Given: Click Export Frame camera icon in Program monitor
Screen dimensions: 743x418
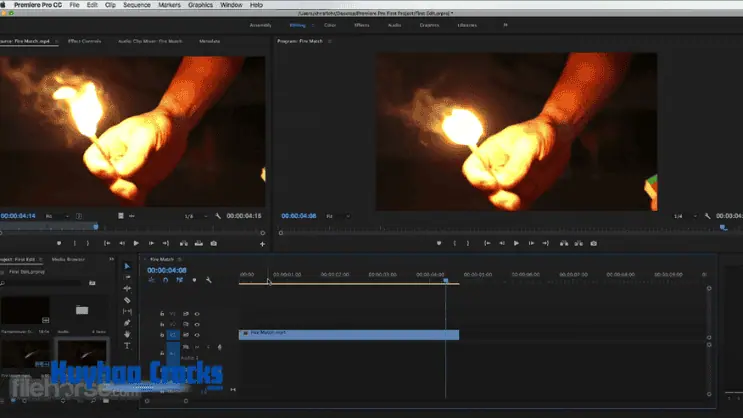Looking at the screenshot, I should [593, 243].
